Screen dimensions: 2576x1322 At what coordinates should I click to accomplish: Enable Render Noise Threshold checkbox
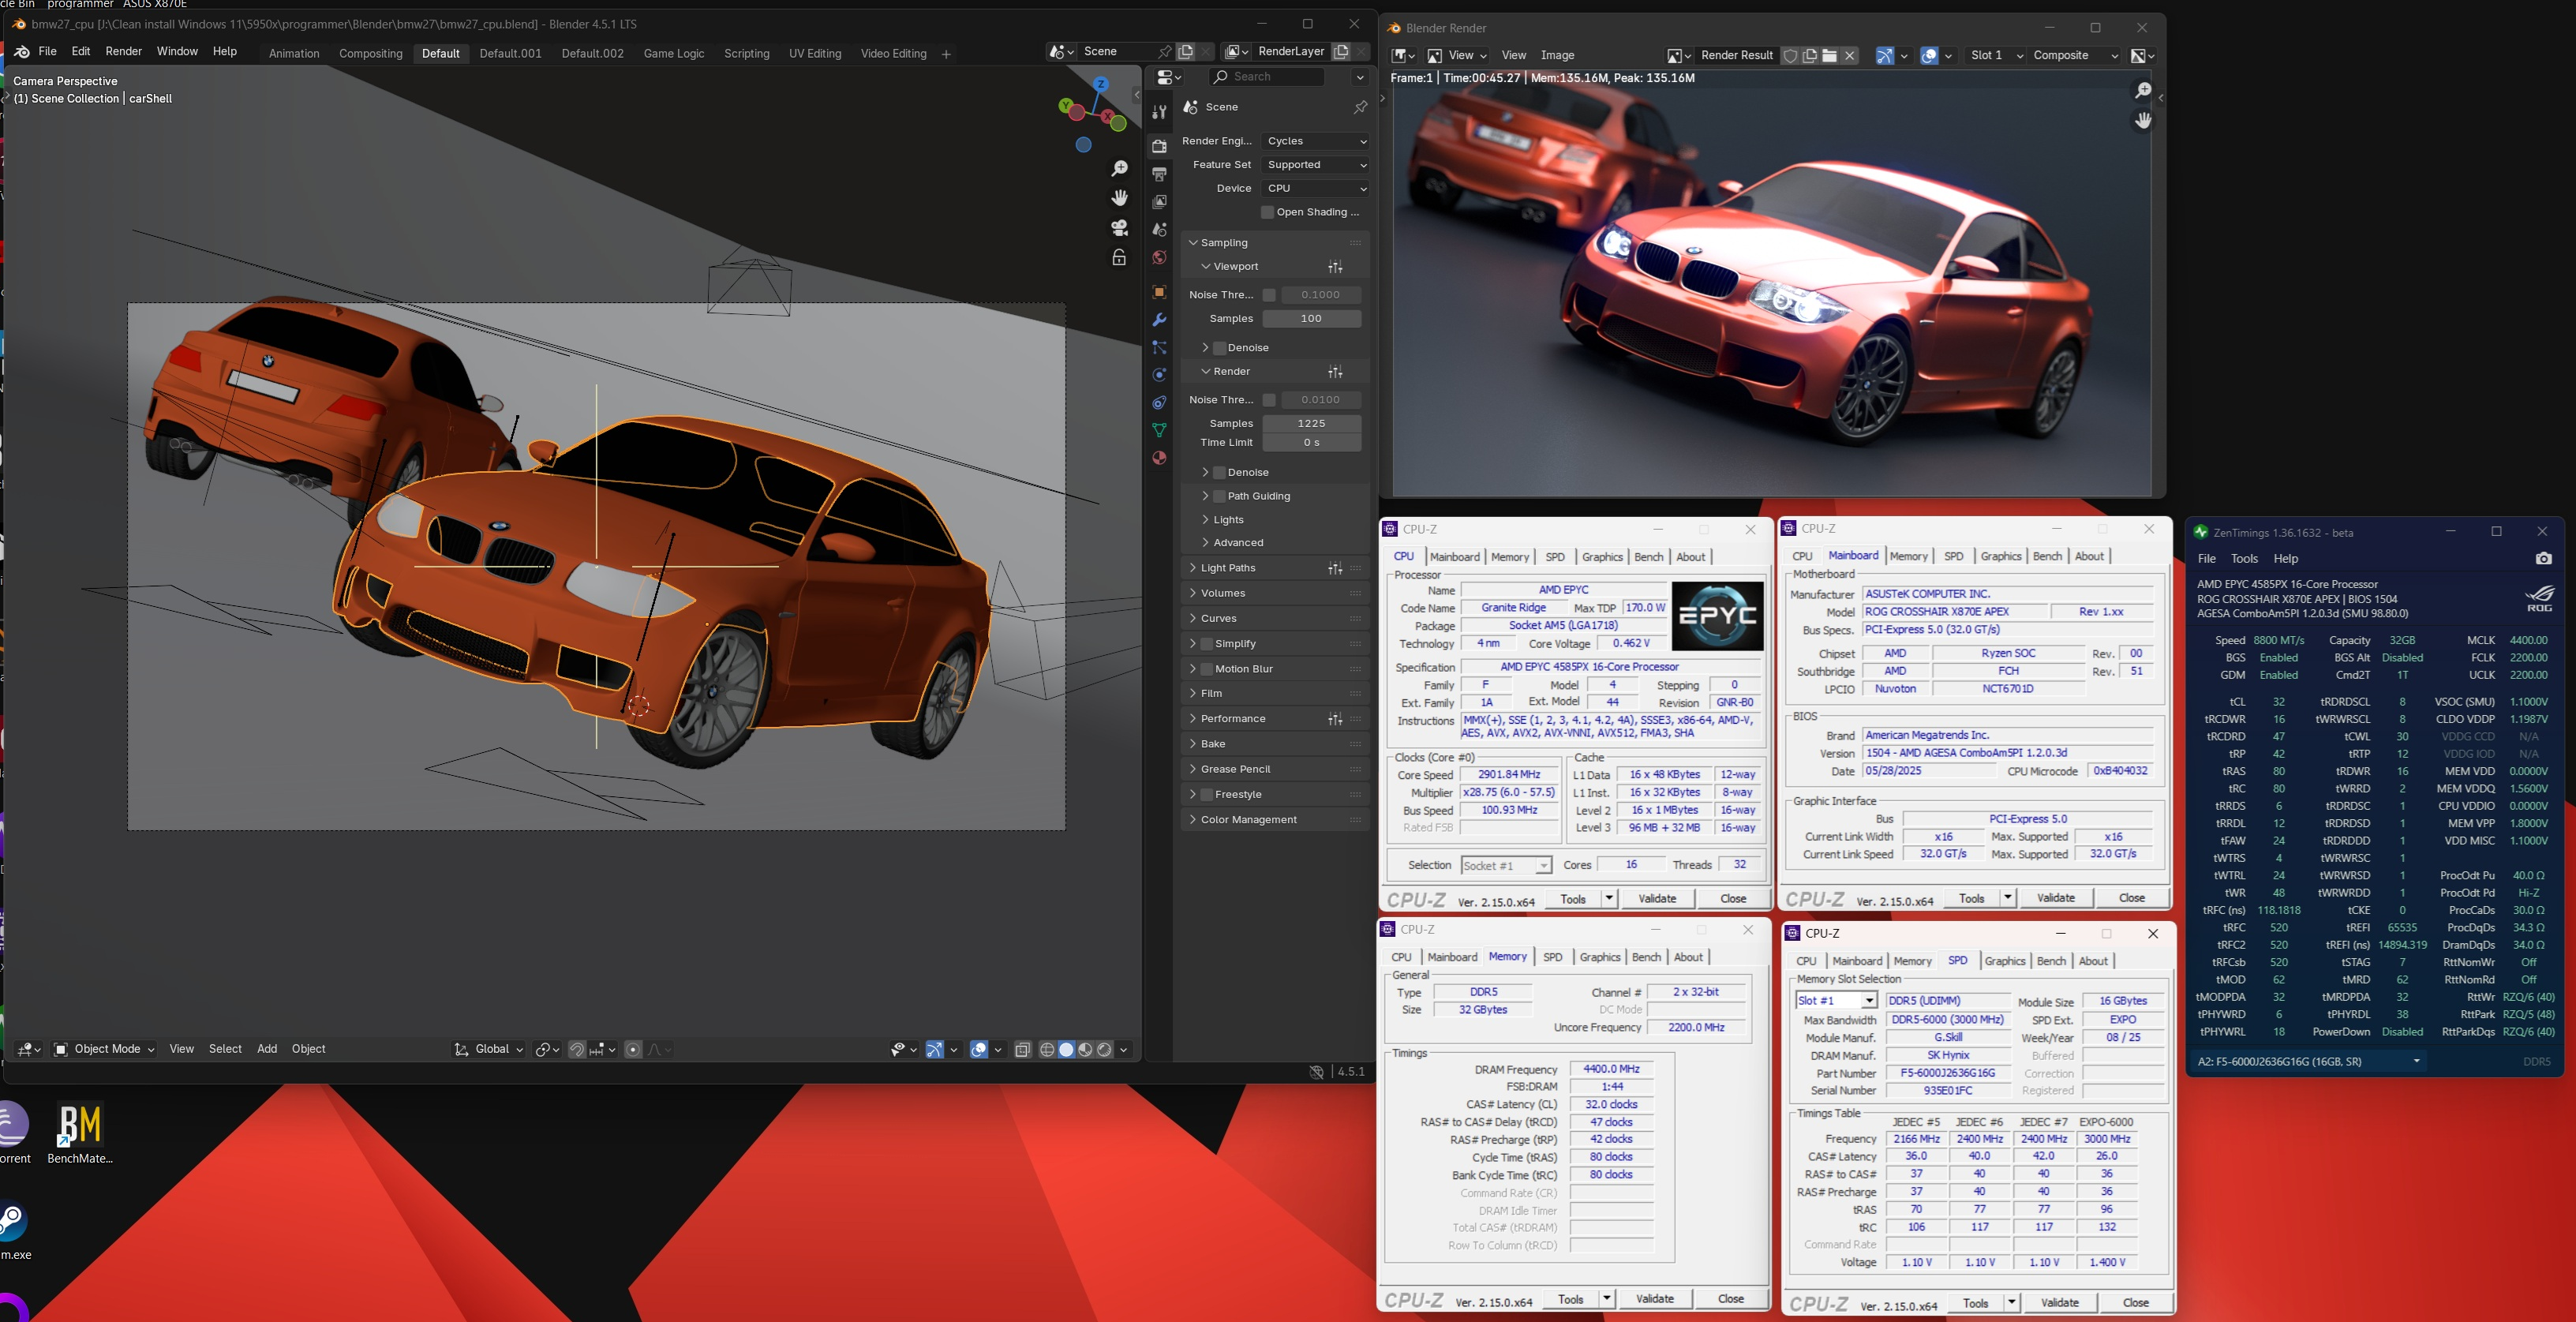pyautogui.click(x=1269, y=400)
